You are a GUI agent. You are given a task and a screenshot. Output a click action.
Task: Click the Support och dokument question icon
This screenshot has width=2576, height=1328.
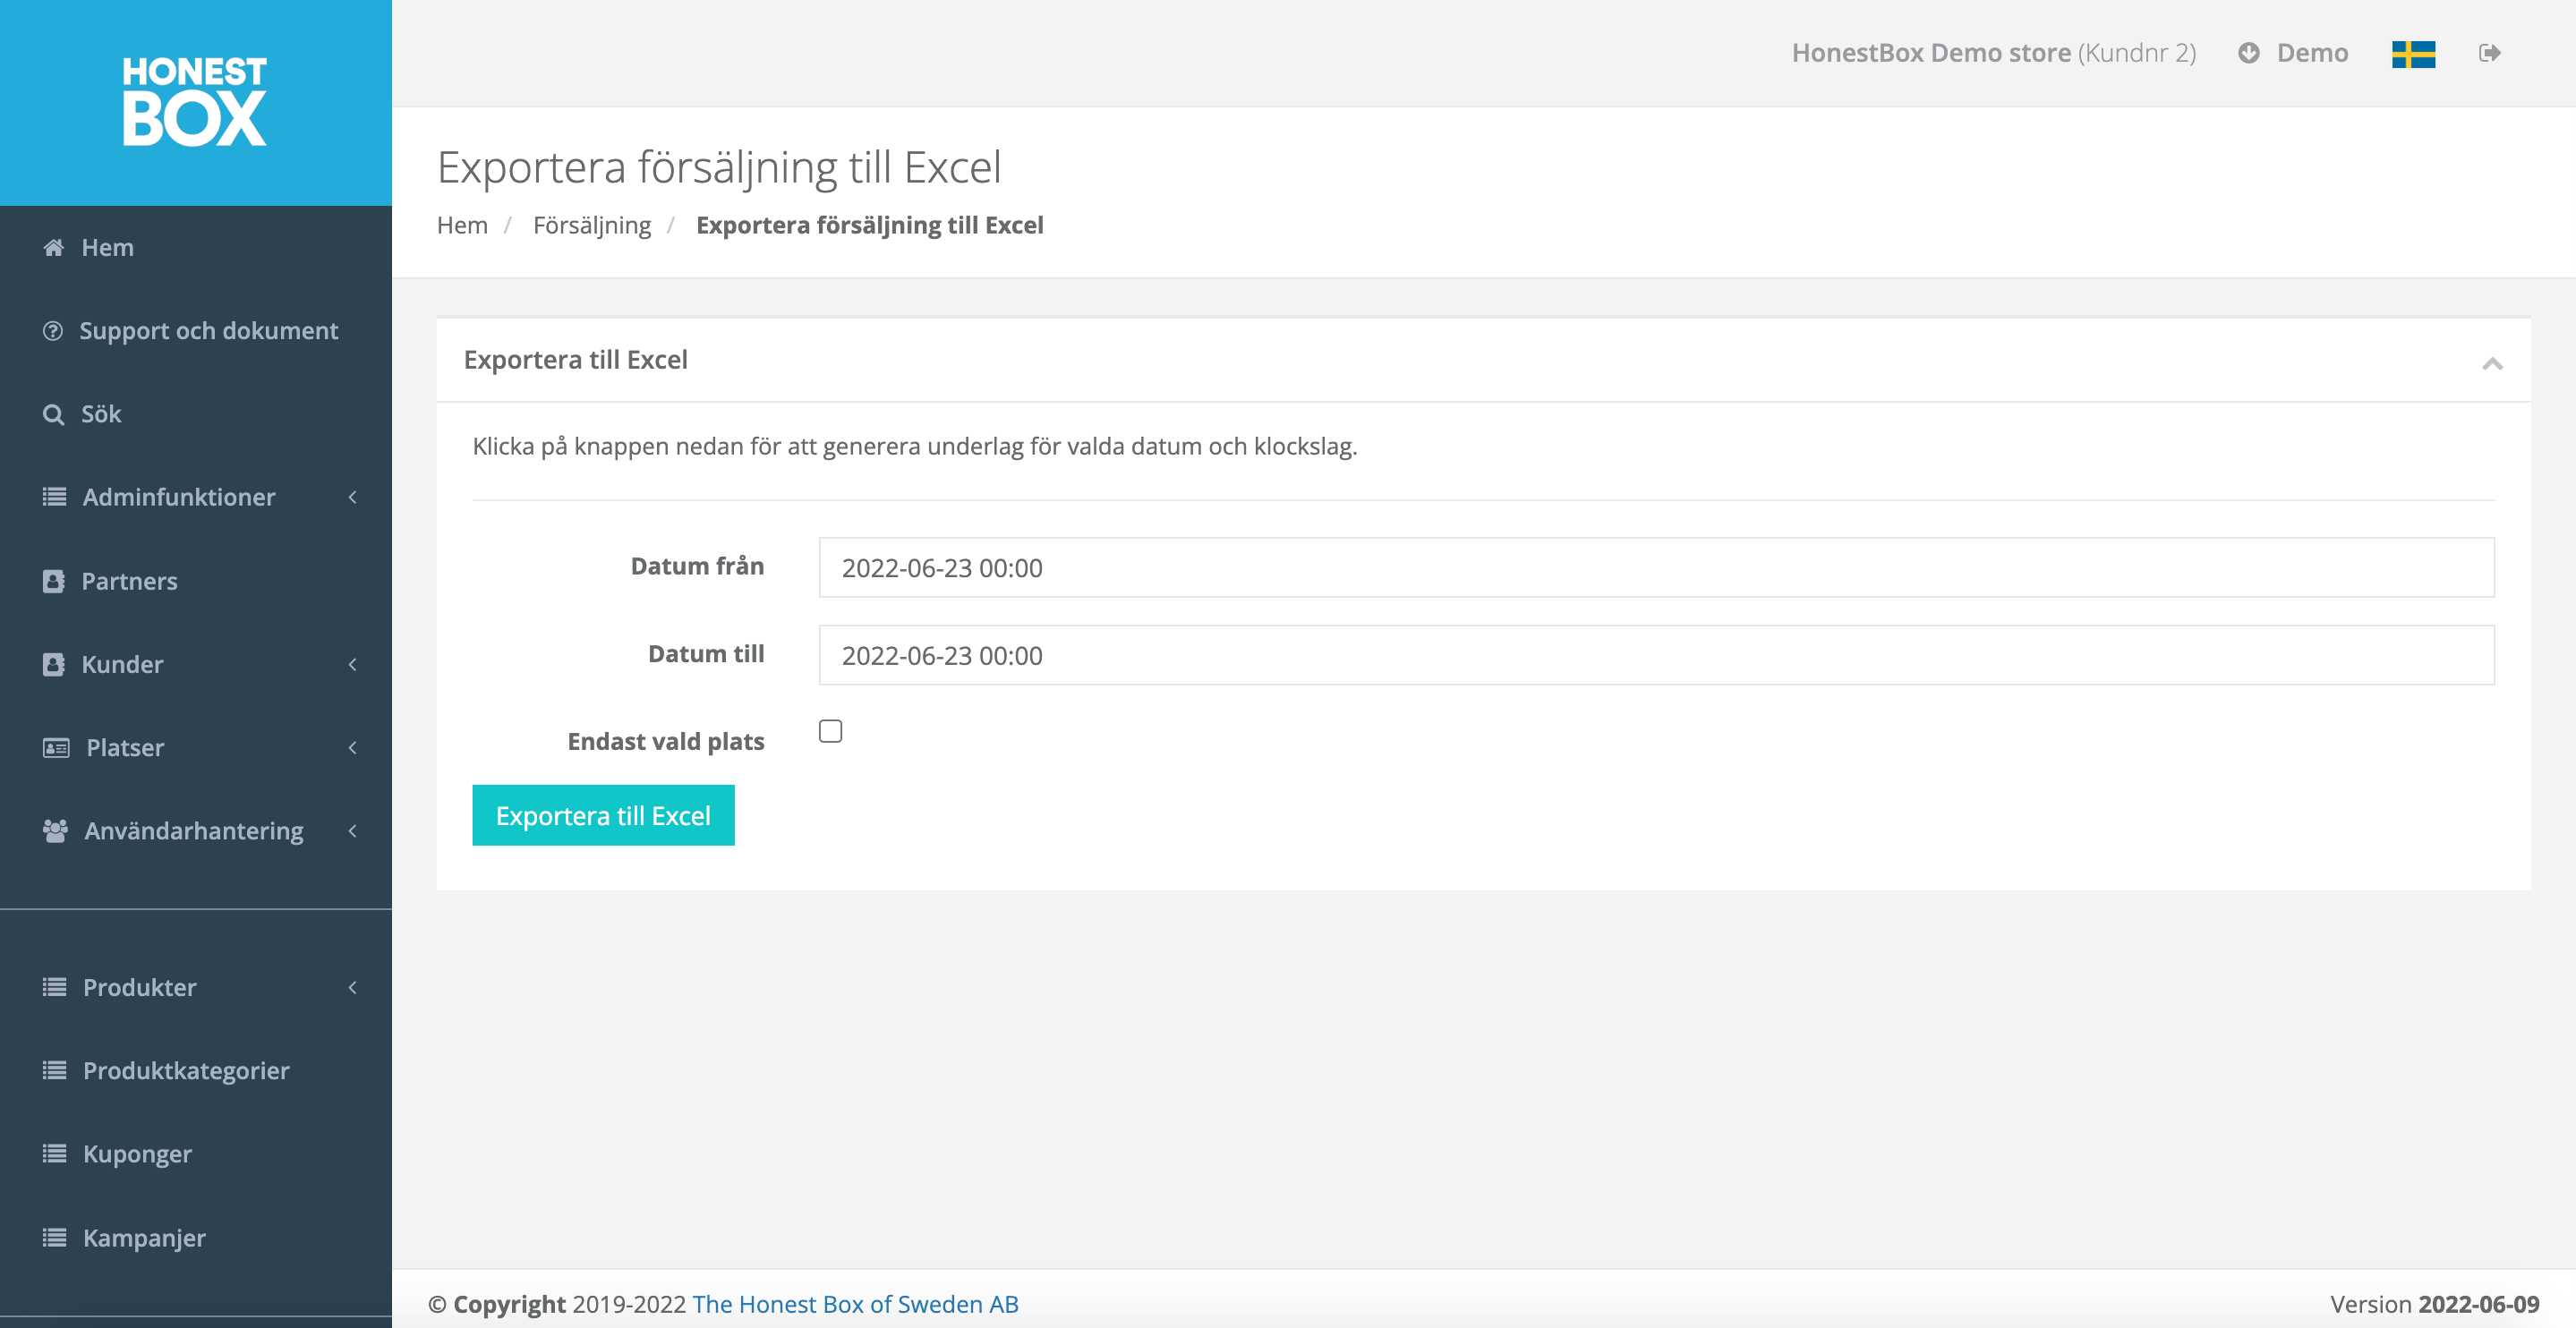click(x=54, y=331)
